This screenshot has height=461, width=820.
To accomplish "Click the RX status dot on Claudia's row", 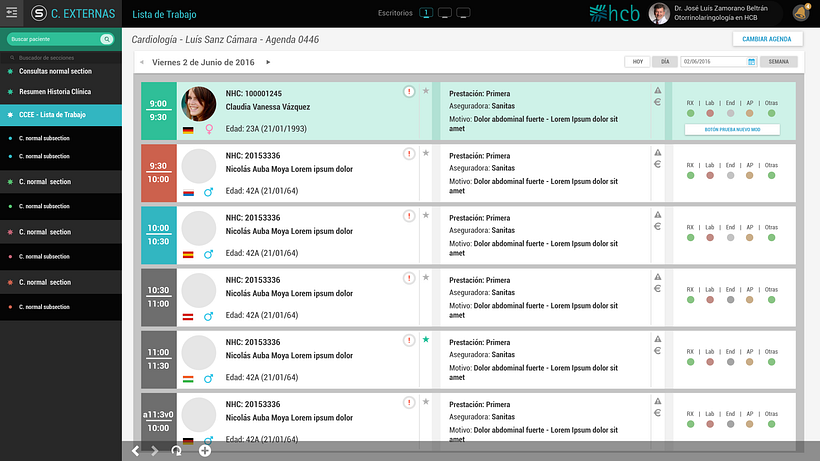I will click(690, 113).
